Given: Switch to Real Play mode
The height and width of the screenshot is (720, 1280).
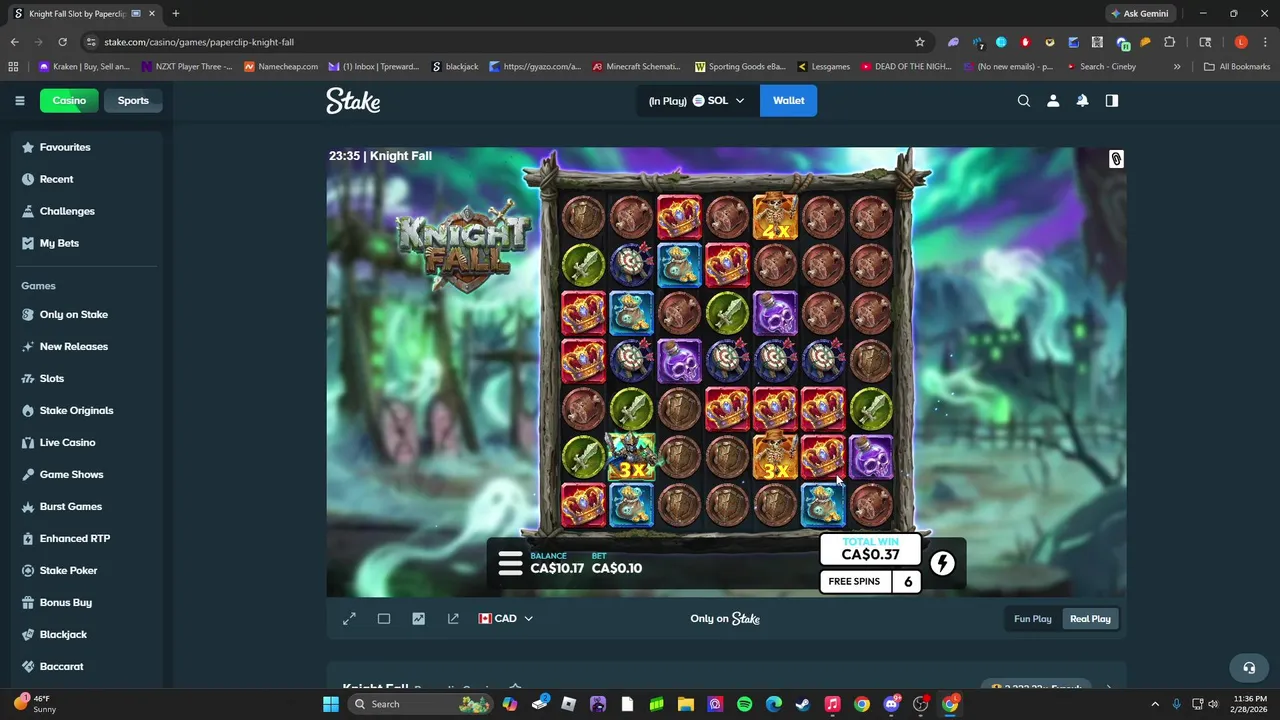Looking at the screenshot, I should click(x=1090, y=619).
